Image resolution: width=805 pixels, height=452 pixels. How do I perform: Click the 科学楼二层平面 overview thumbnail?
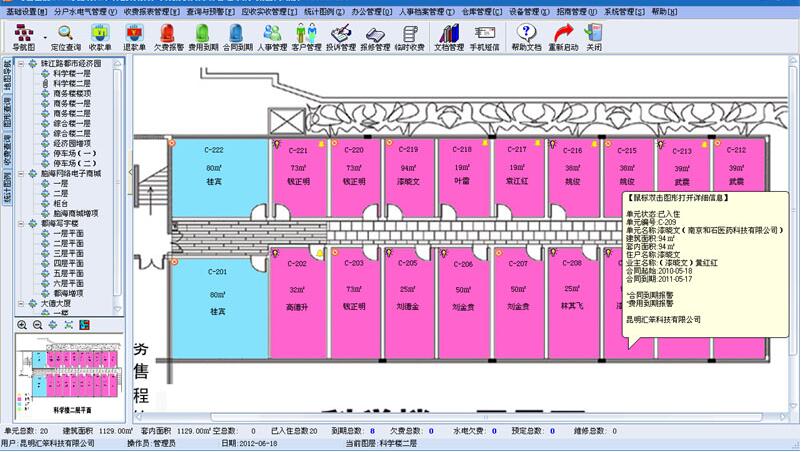pos(70,378)
